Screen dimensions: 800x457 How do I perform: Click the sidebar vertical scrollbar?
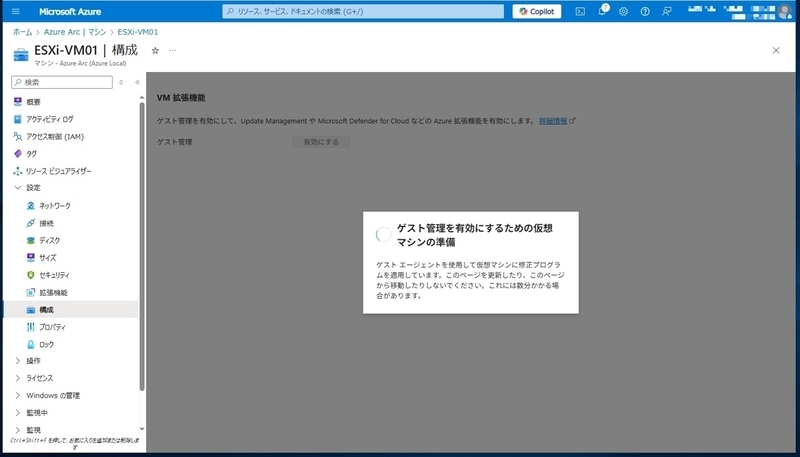(142, 246)
